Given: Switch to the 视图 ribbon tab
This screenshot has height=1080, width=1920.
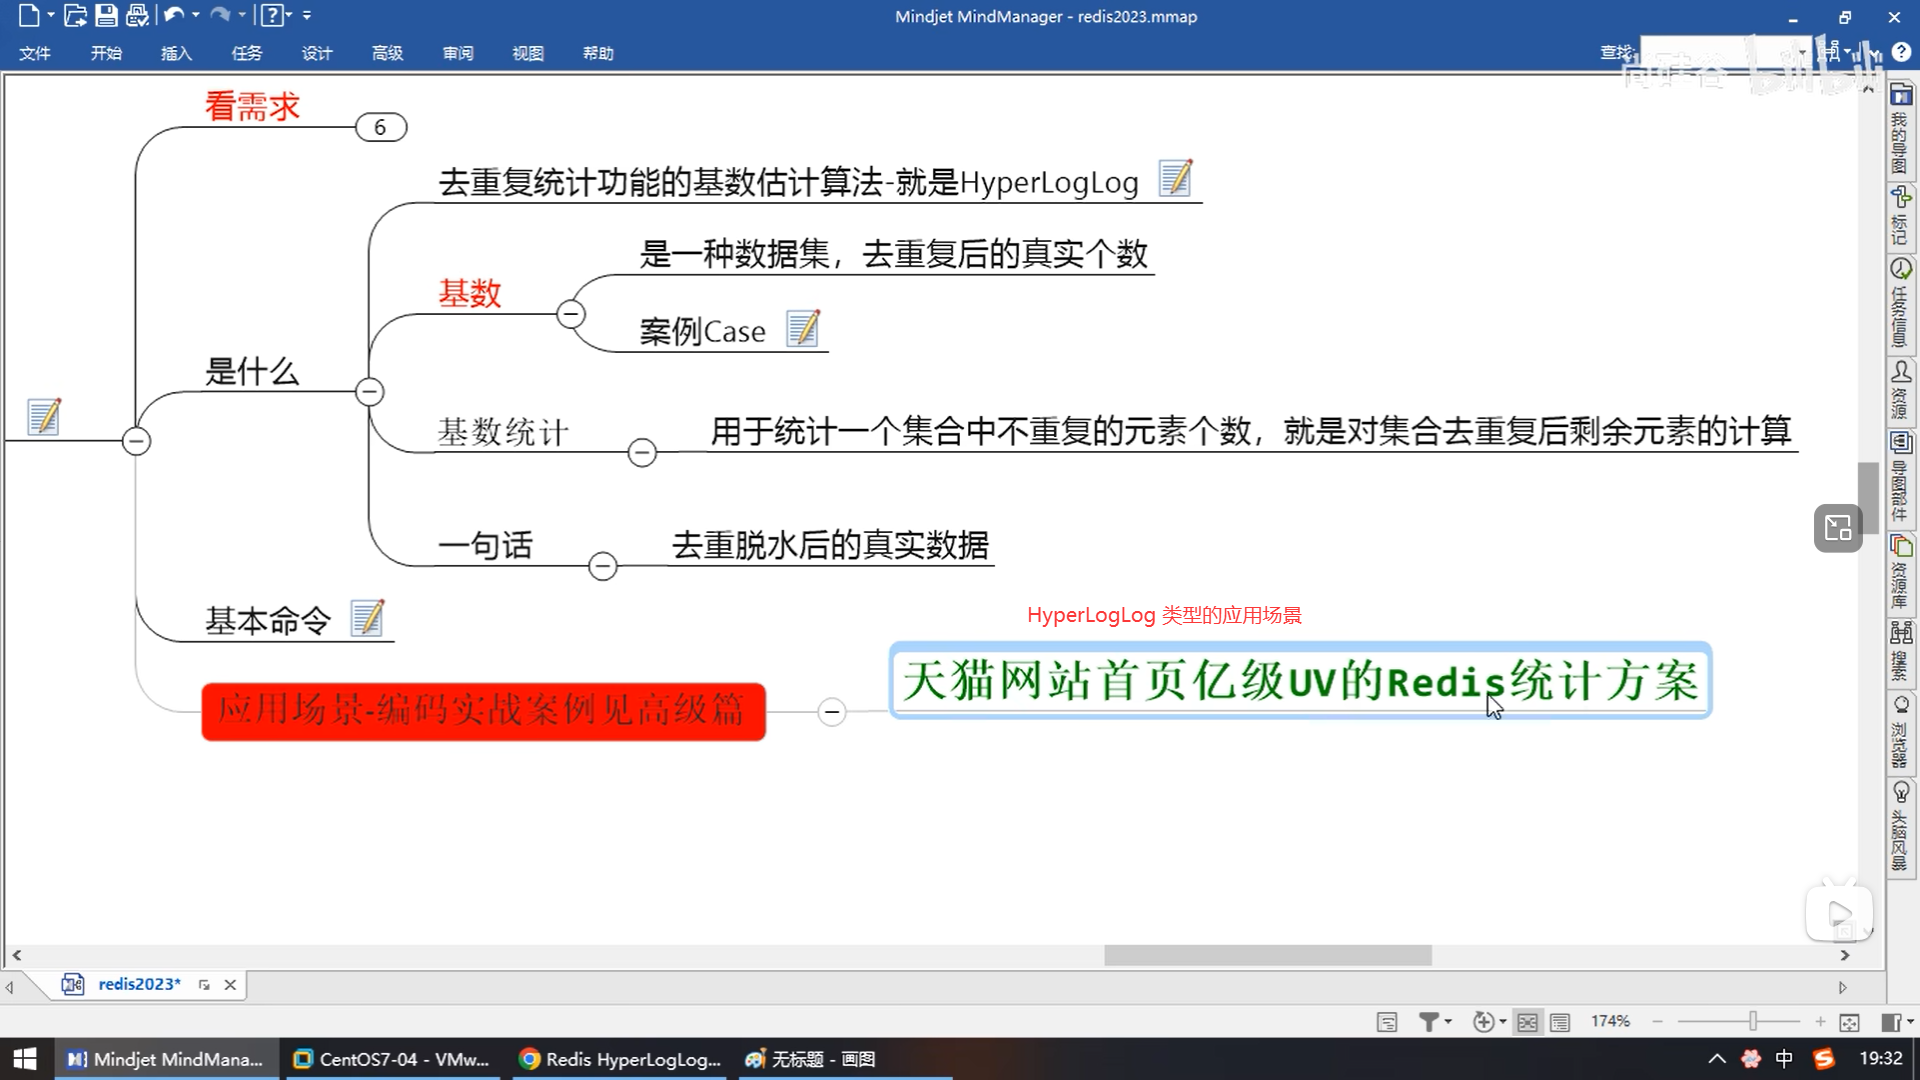Looking at the screenshot, I should (x=528, y=53).
